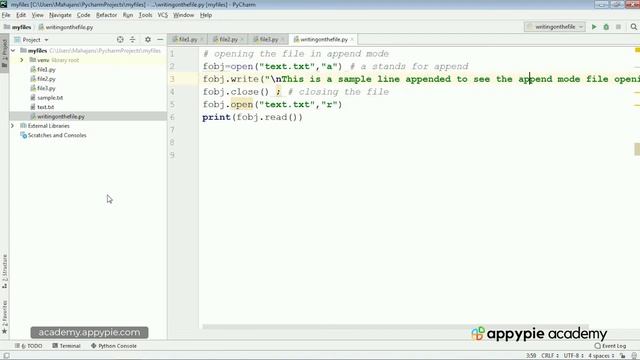Hide the Project panel with the minus icon
This screenshot has width=640, height=360.
(160, 40)
